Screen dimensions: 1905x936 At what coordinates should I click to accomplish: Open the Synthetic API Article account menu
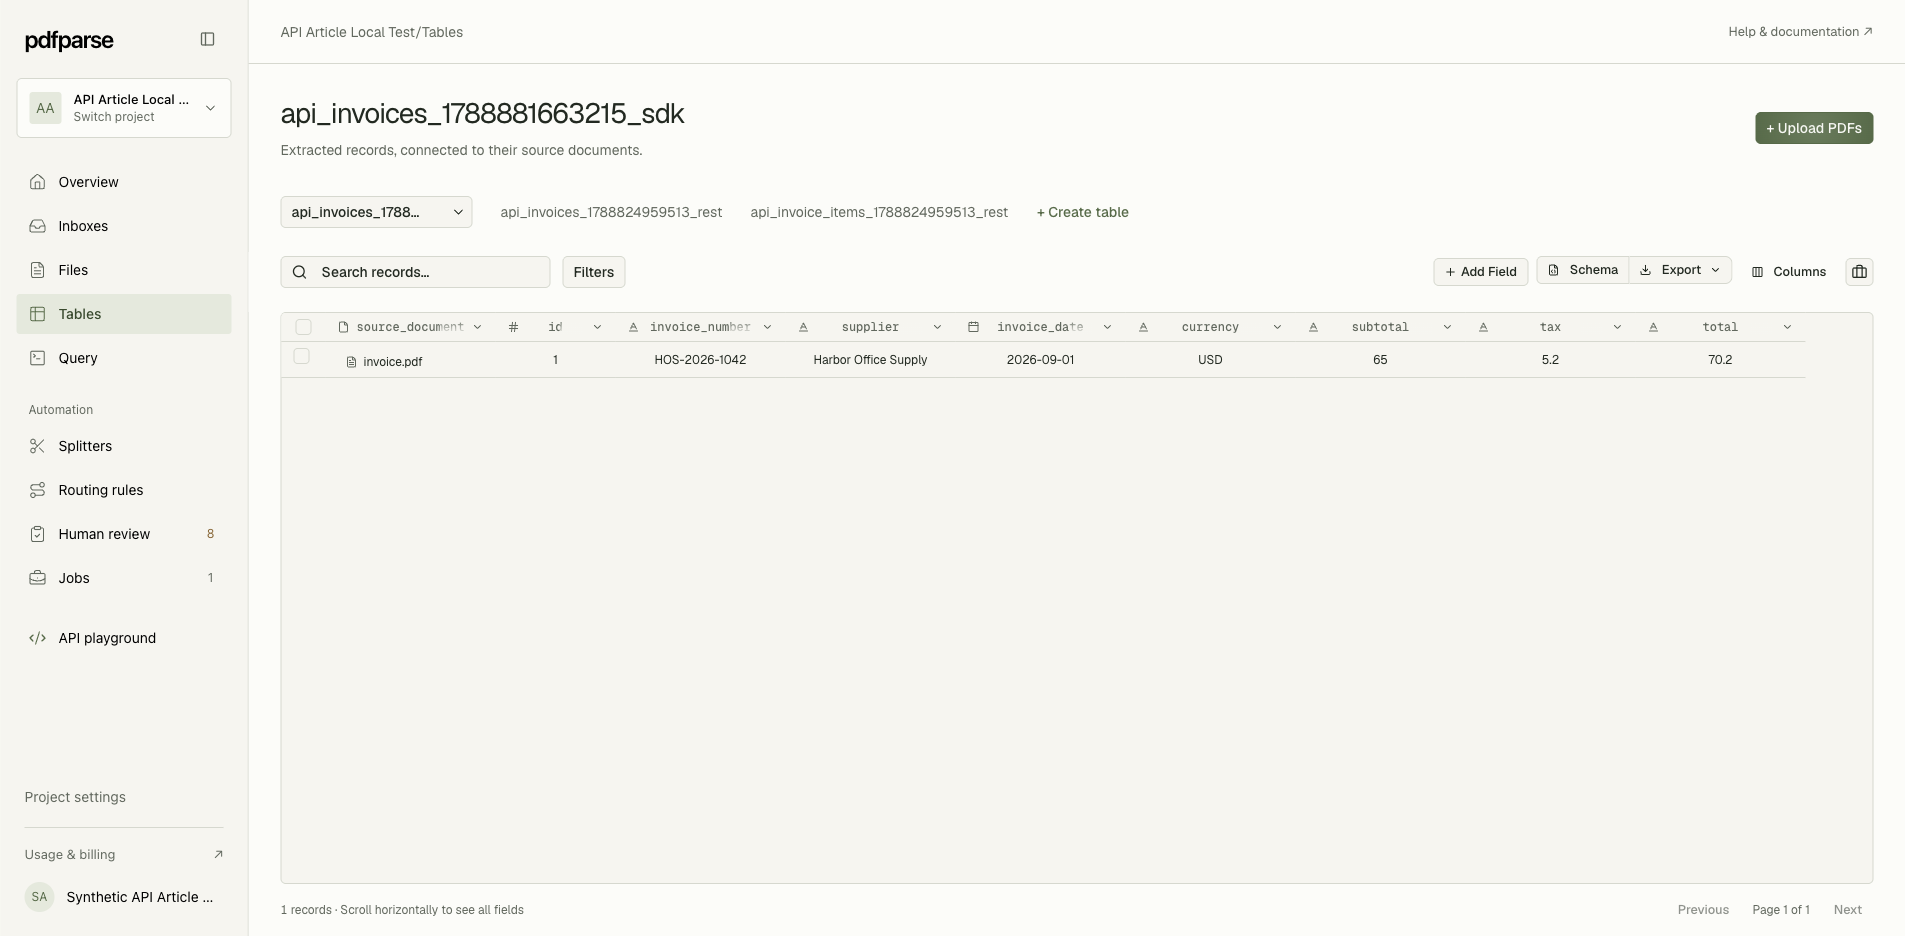(x=124, y=897)
